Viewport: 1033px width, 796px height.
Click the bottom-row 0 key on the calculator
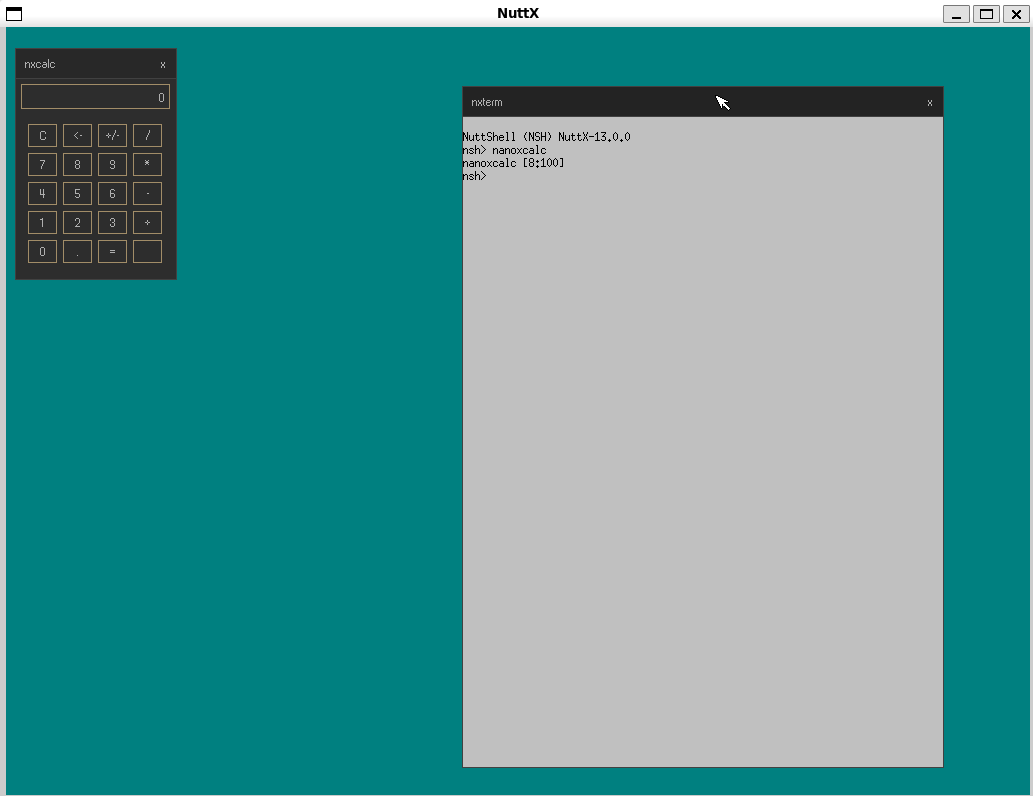tap(42, 252)
